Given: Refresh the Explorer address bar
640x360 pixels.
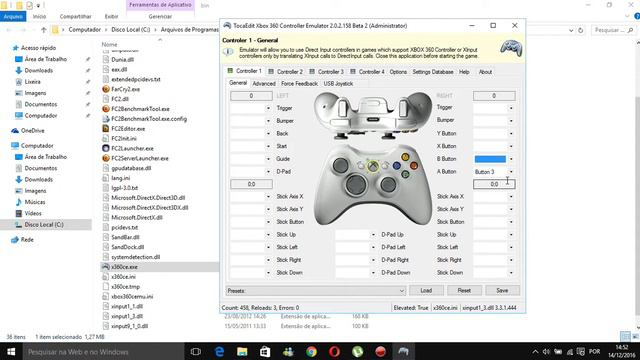Looking at the screenshot, I should coord(580,30).
